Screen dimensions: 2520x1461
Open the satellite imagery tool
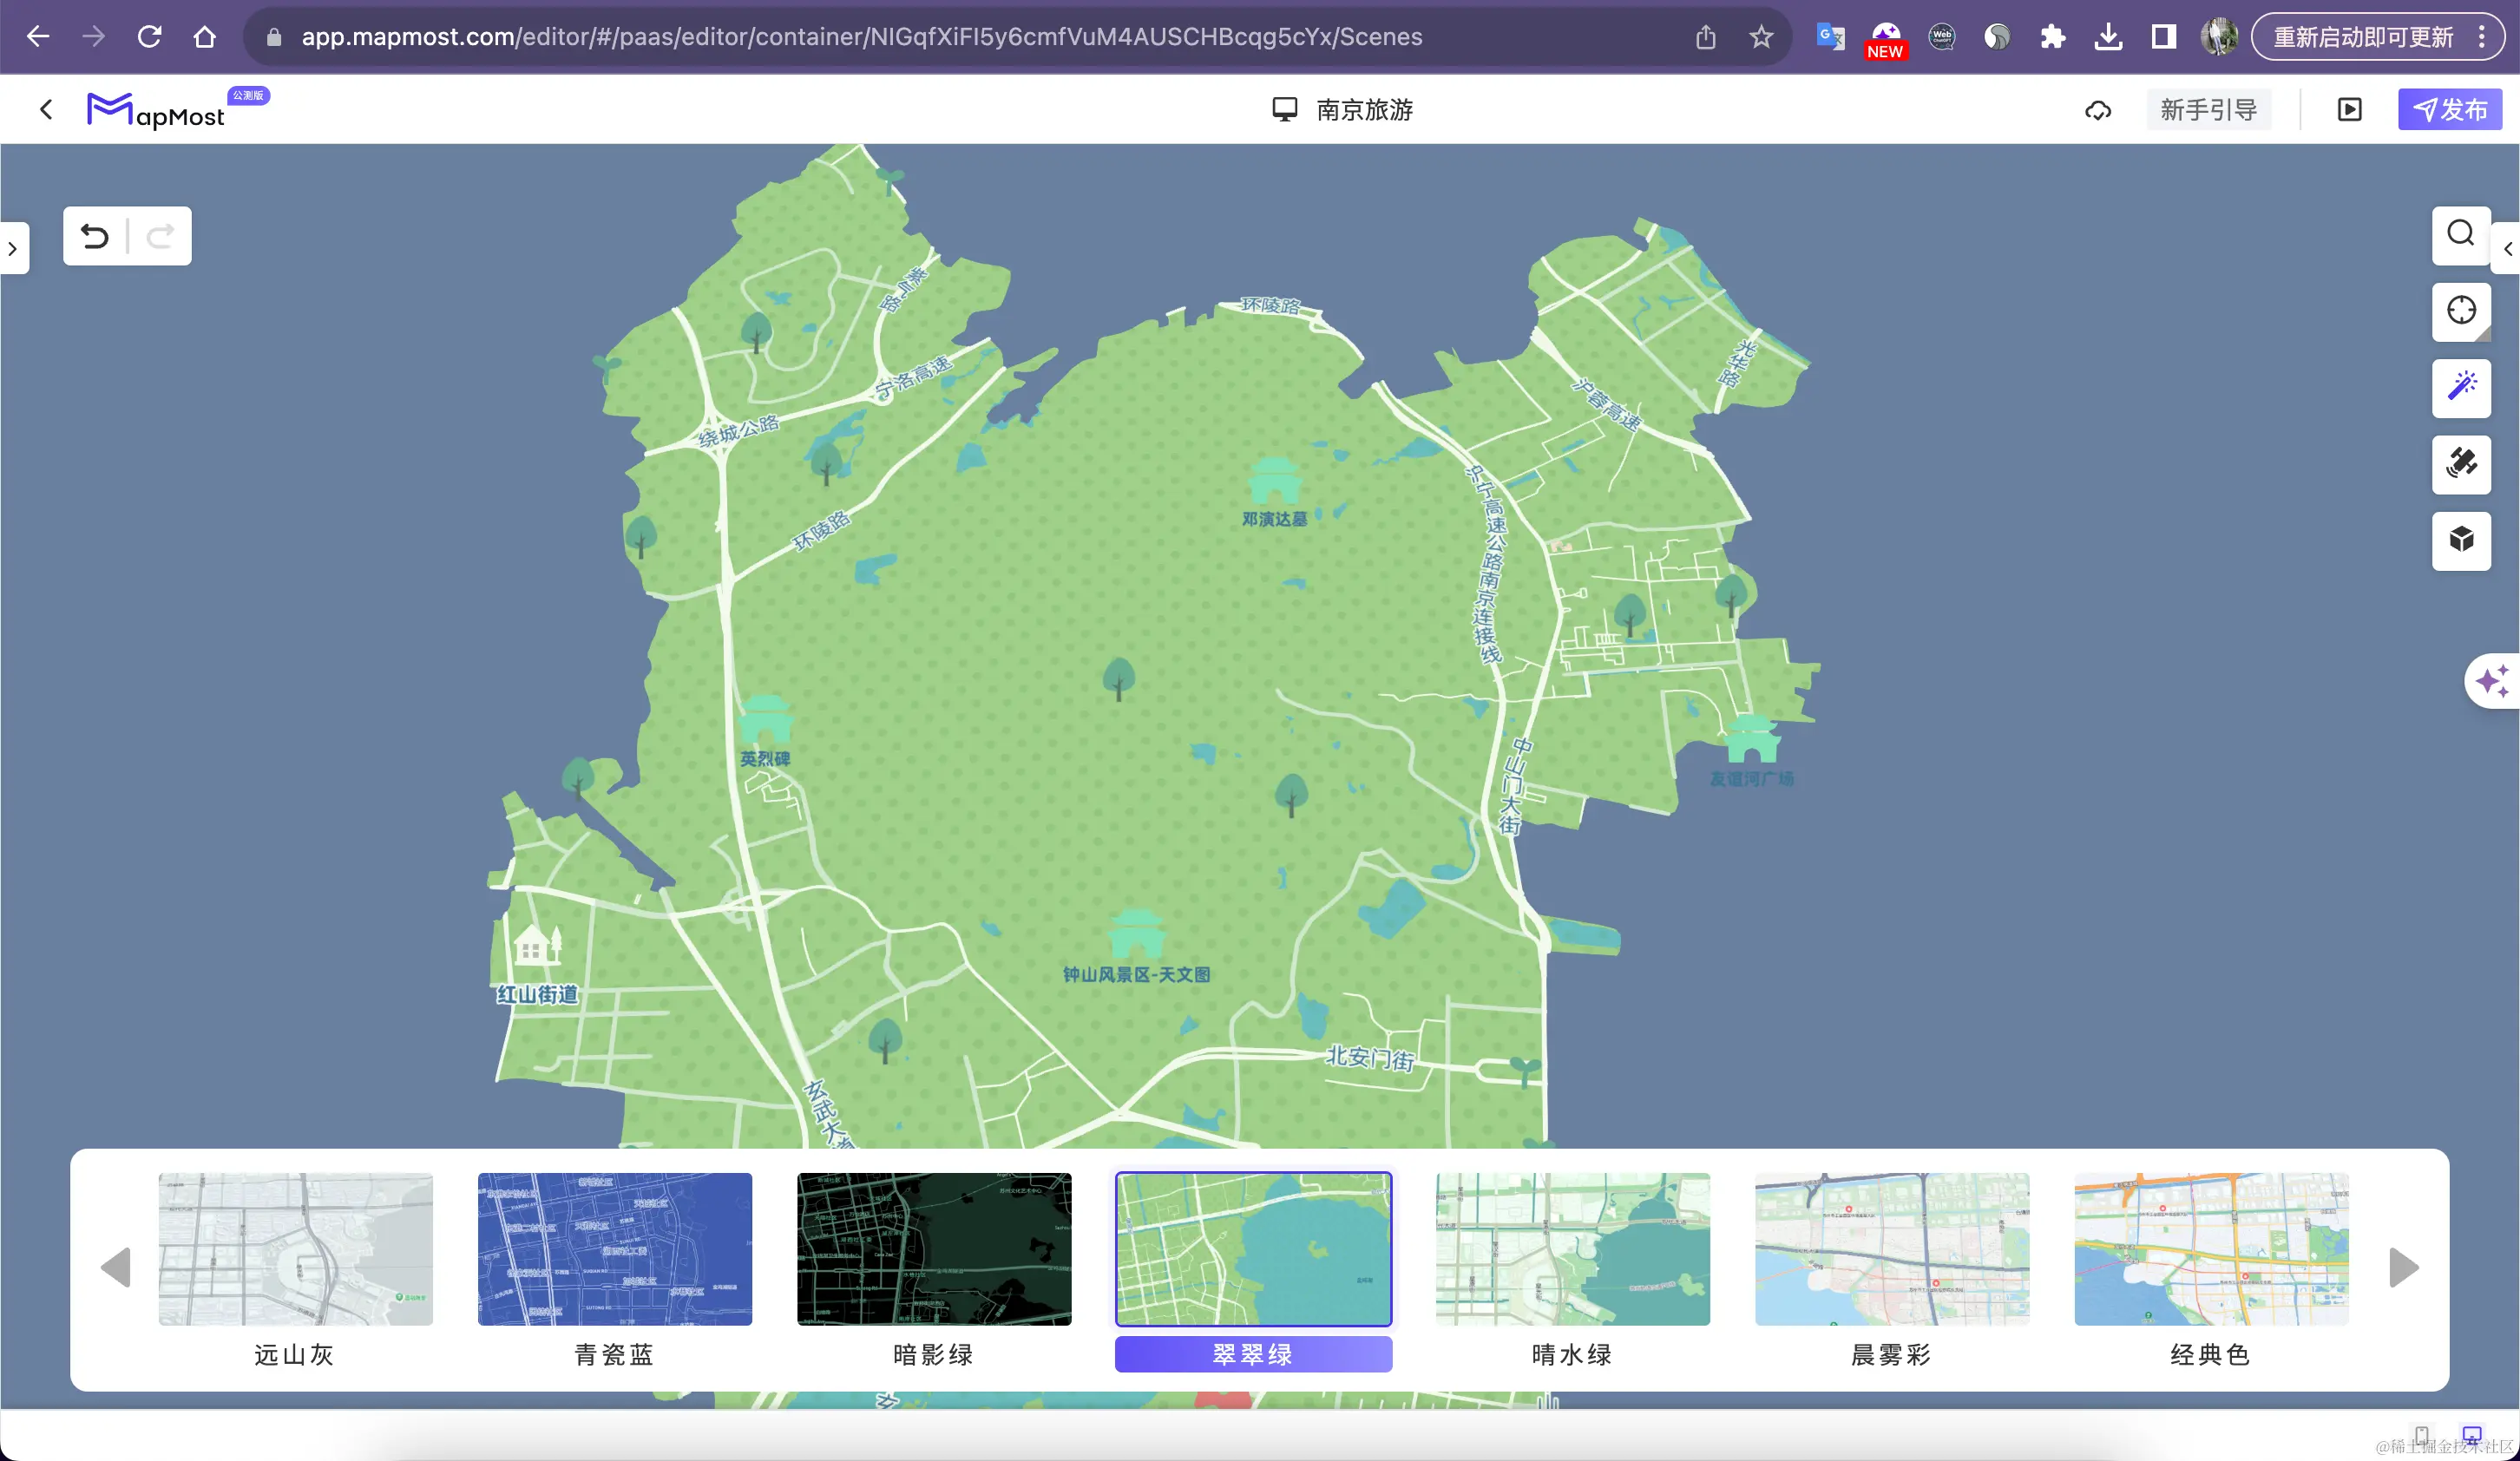coord(2461,464)
